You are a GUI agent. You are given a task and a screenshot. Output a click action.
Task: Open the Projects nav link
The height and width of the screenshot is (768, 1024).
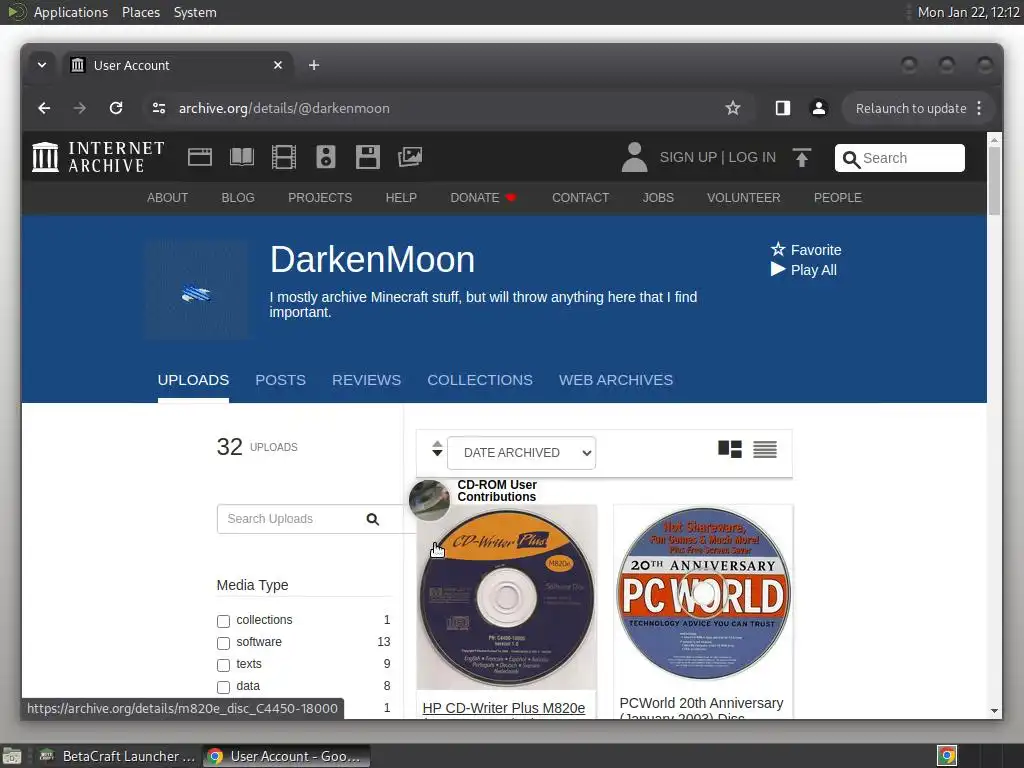(320, 198)
